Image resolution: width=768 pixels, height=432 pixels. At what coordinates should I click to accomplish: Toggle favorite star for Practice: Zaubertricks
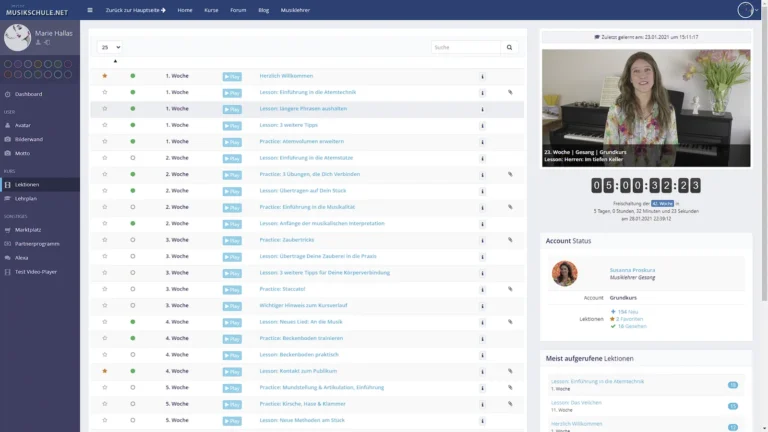[105, 240]
